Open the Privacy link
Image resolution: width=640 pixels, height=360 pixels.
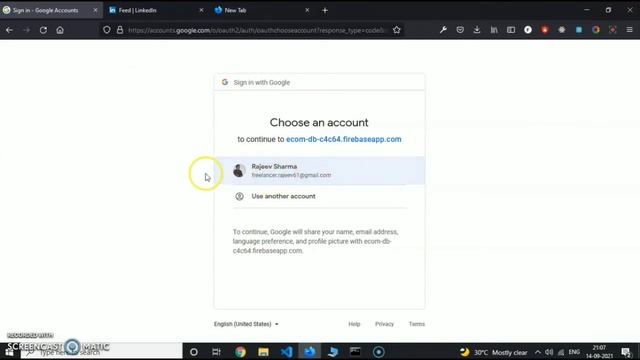[384, 324]
